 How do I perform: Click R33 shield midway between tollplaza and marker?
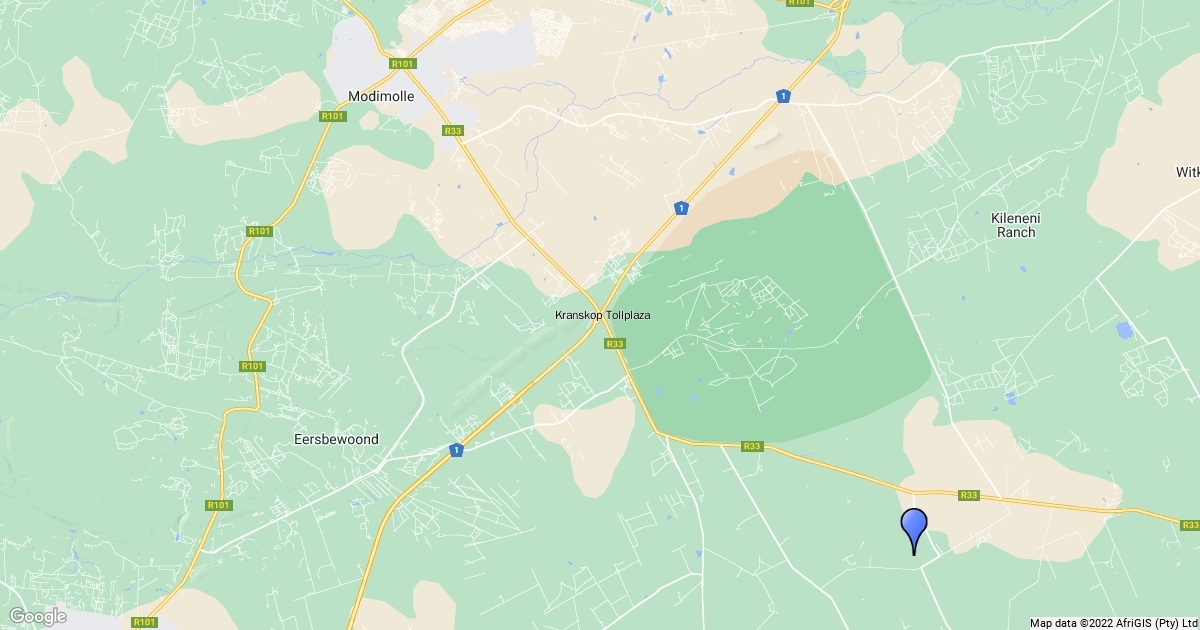click(x=753, y=446)
